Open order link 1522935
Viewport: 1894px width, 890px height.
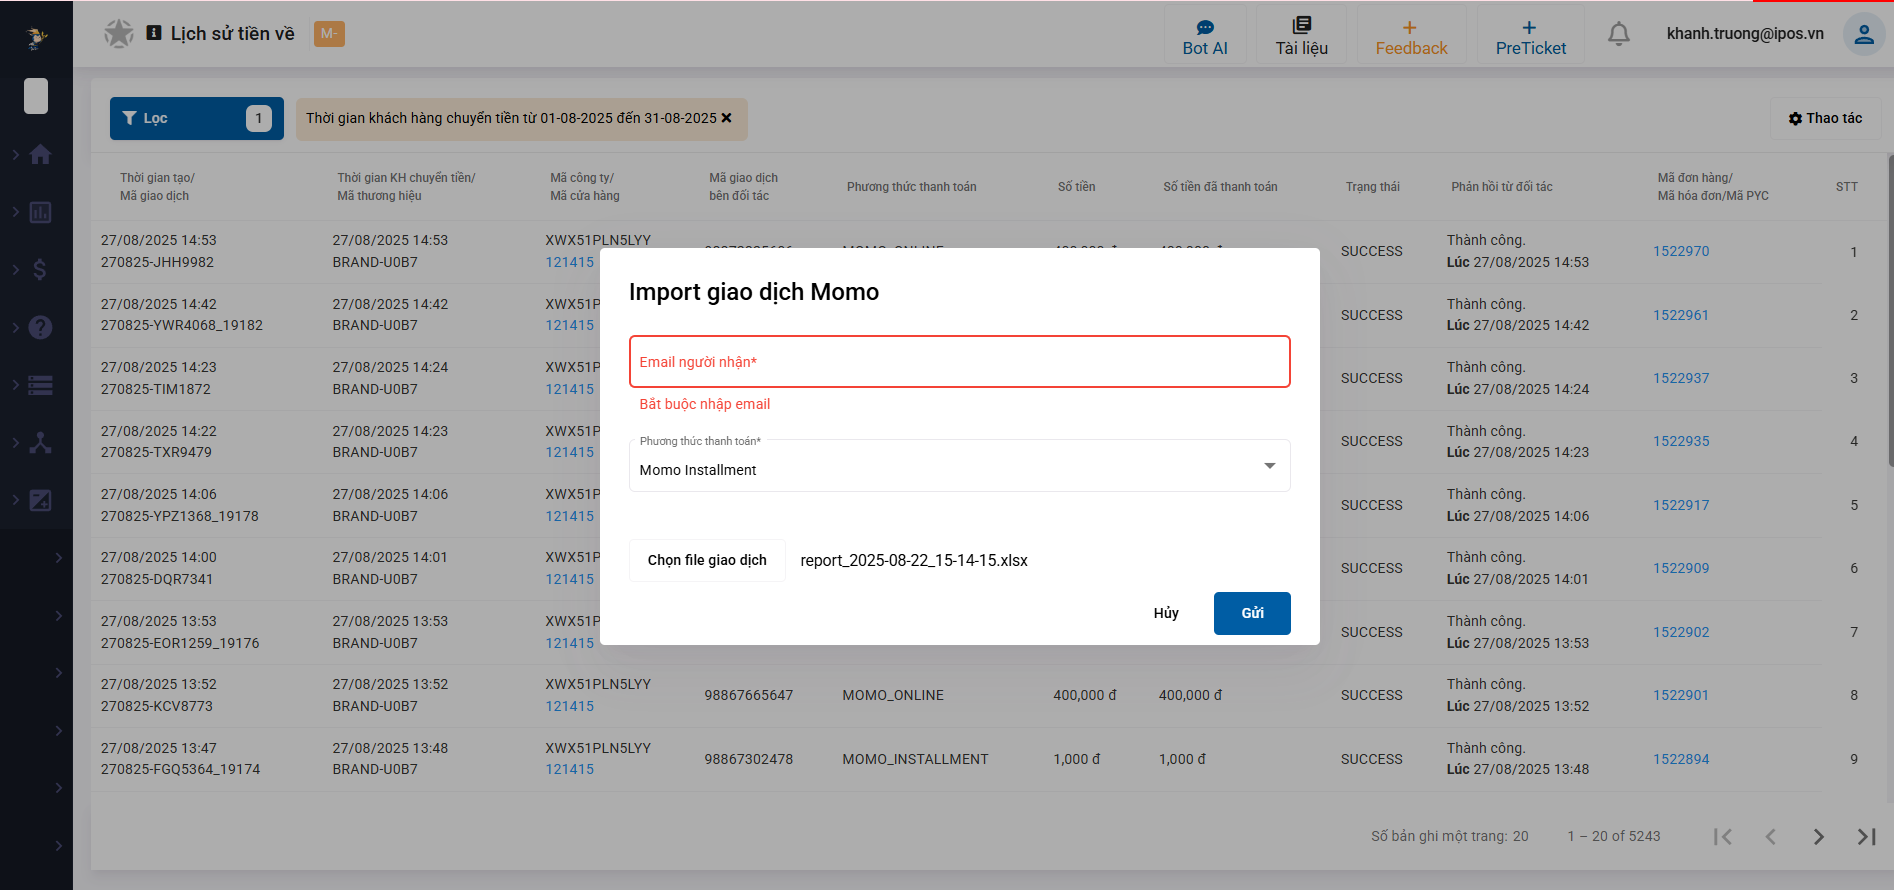tap(1681, 441)
